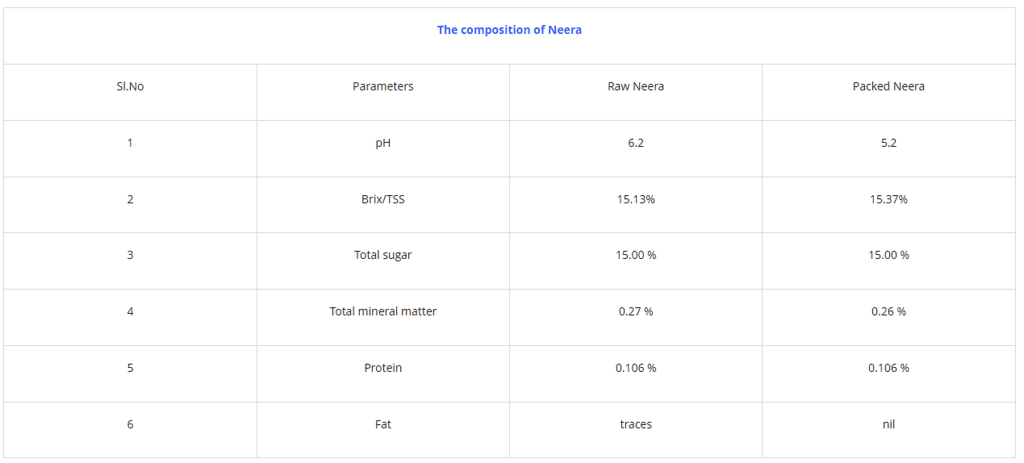The image size is (1024, 463).
Task: Click the Raw Neera pH value 6.2
Action: click(x=636, y=143)
